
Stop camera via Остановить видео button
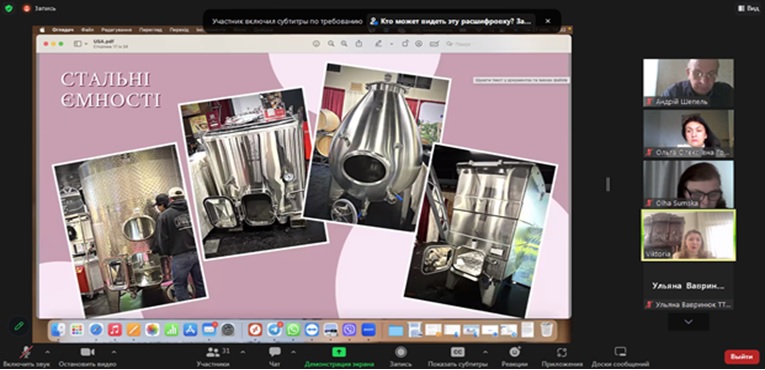click(87, 357)
